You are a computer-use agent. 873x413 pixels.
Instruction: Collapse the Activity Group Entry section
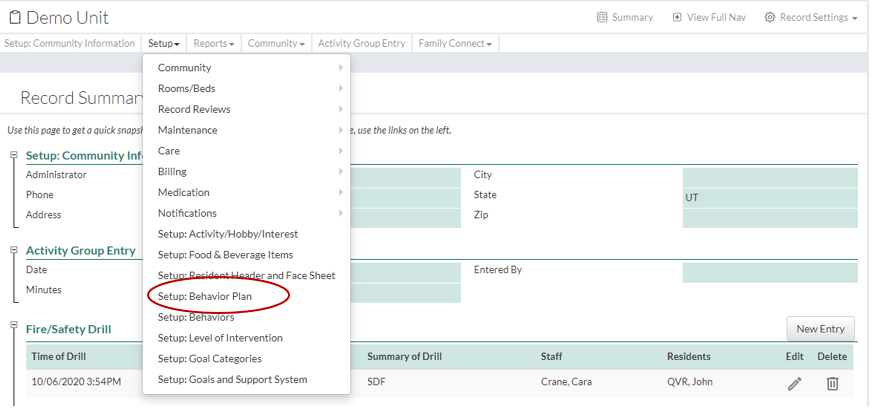[x=14, y=247]
